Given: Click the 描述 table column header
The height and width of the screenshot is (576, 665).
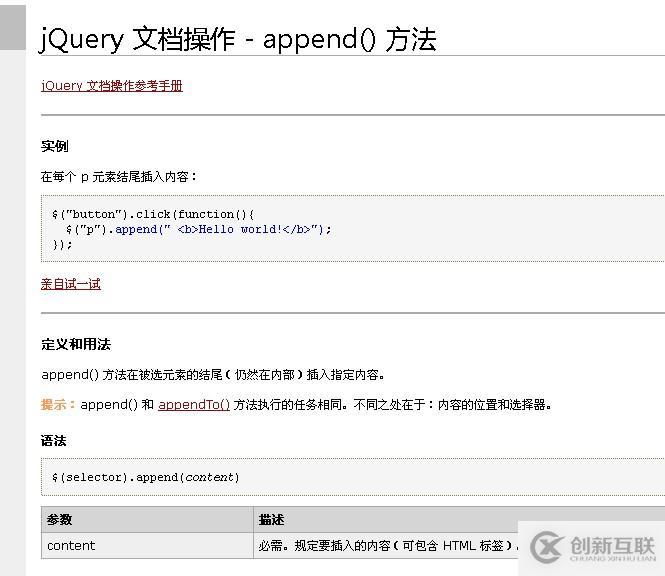Looking at the screenshot, I should (x=271, y=520).
